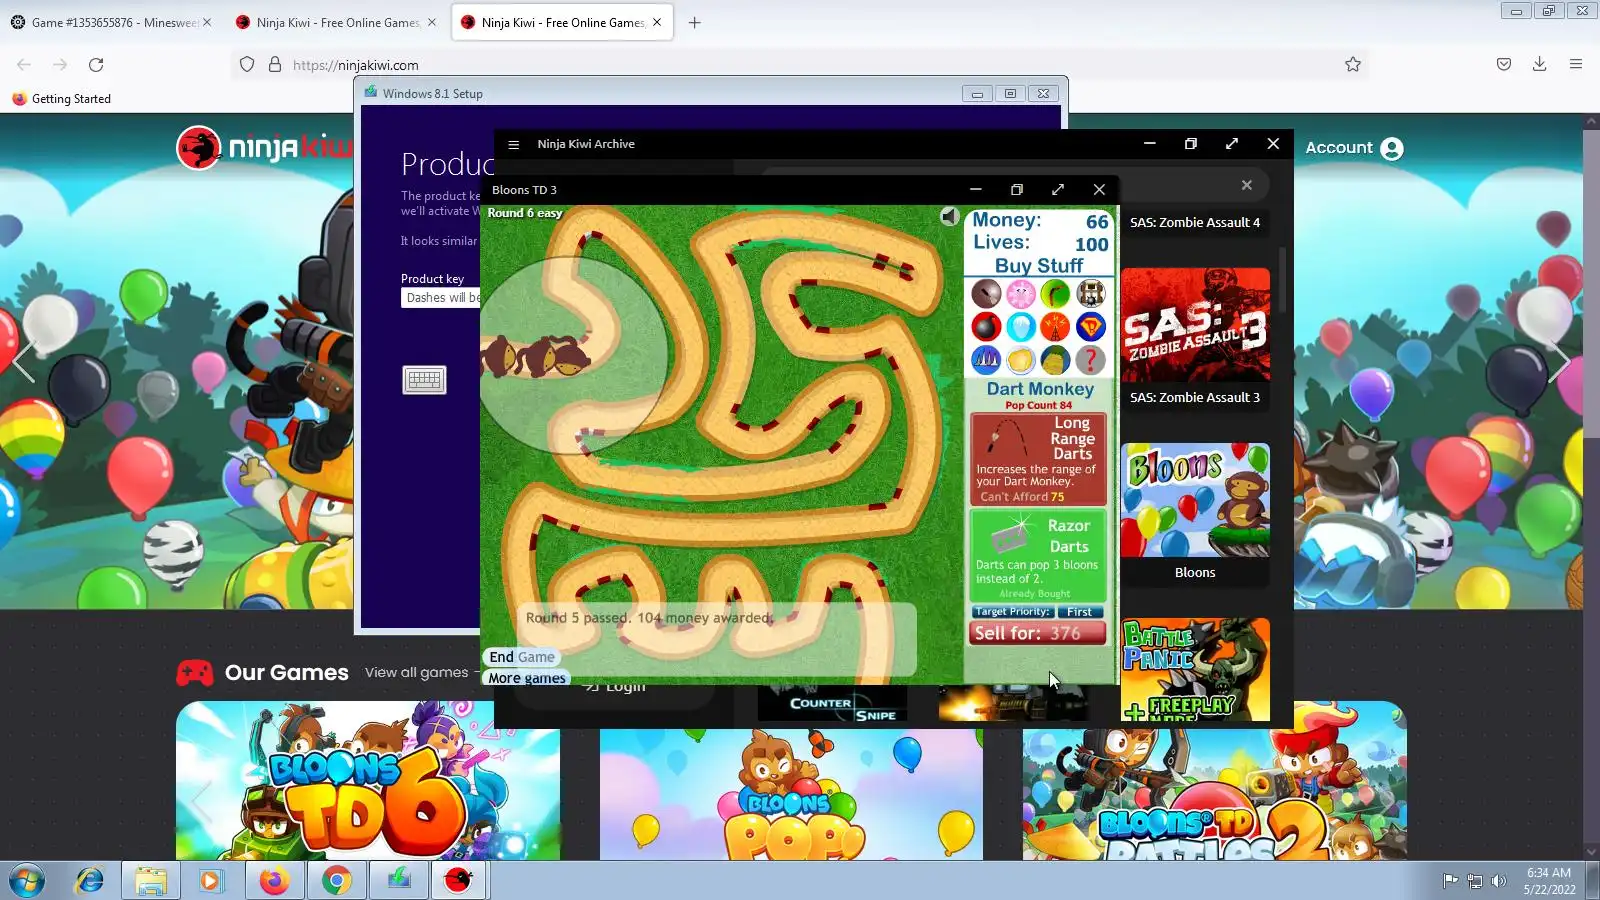Open the on-screen keyboard in Windows Setup

click(424, 380)
